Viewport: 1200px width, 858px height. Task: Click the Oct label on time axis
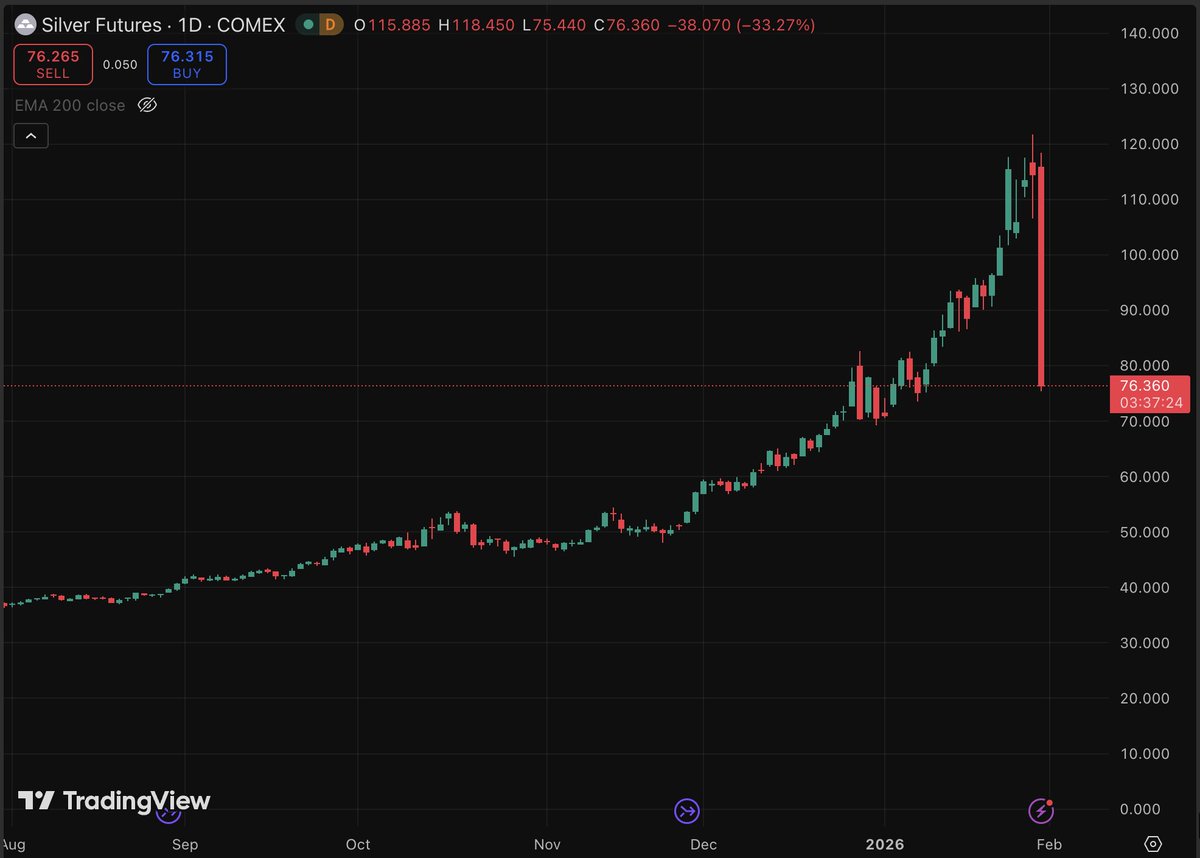coord(358,844)
